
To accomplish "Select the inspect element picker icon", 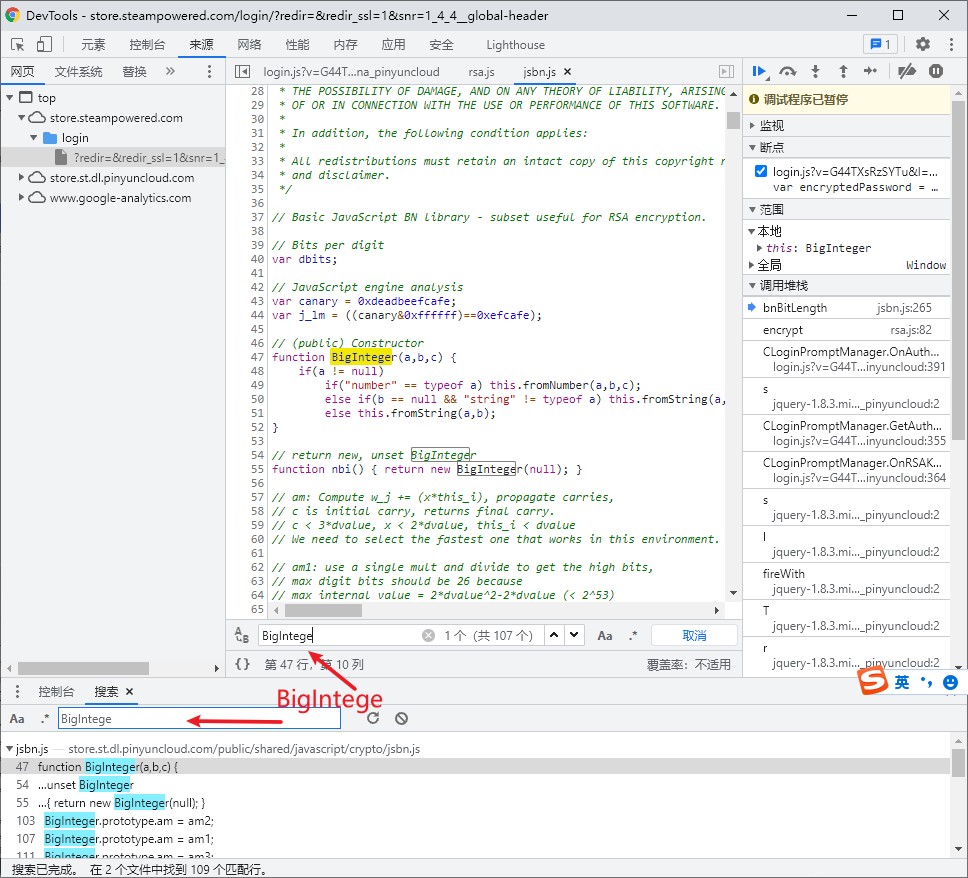I will [x=18, y=44].
